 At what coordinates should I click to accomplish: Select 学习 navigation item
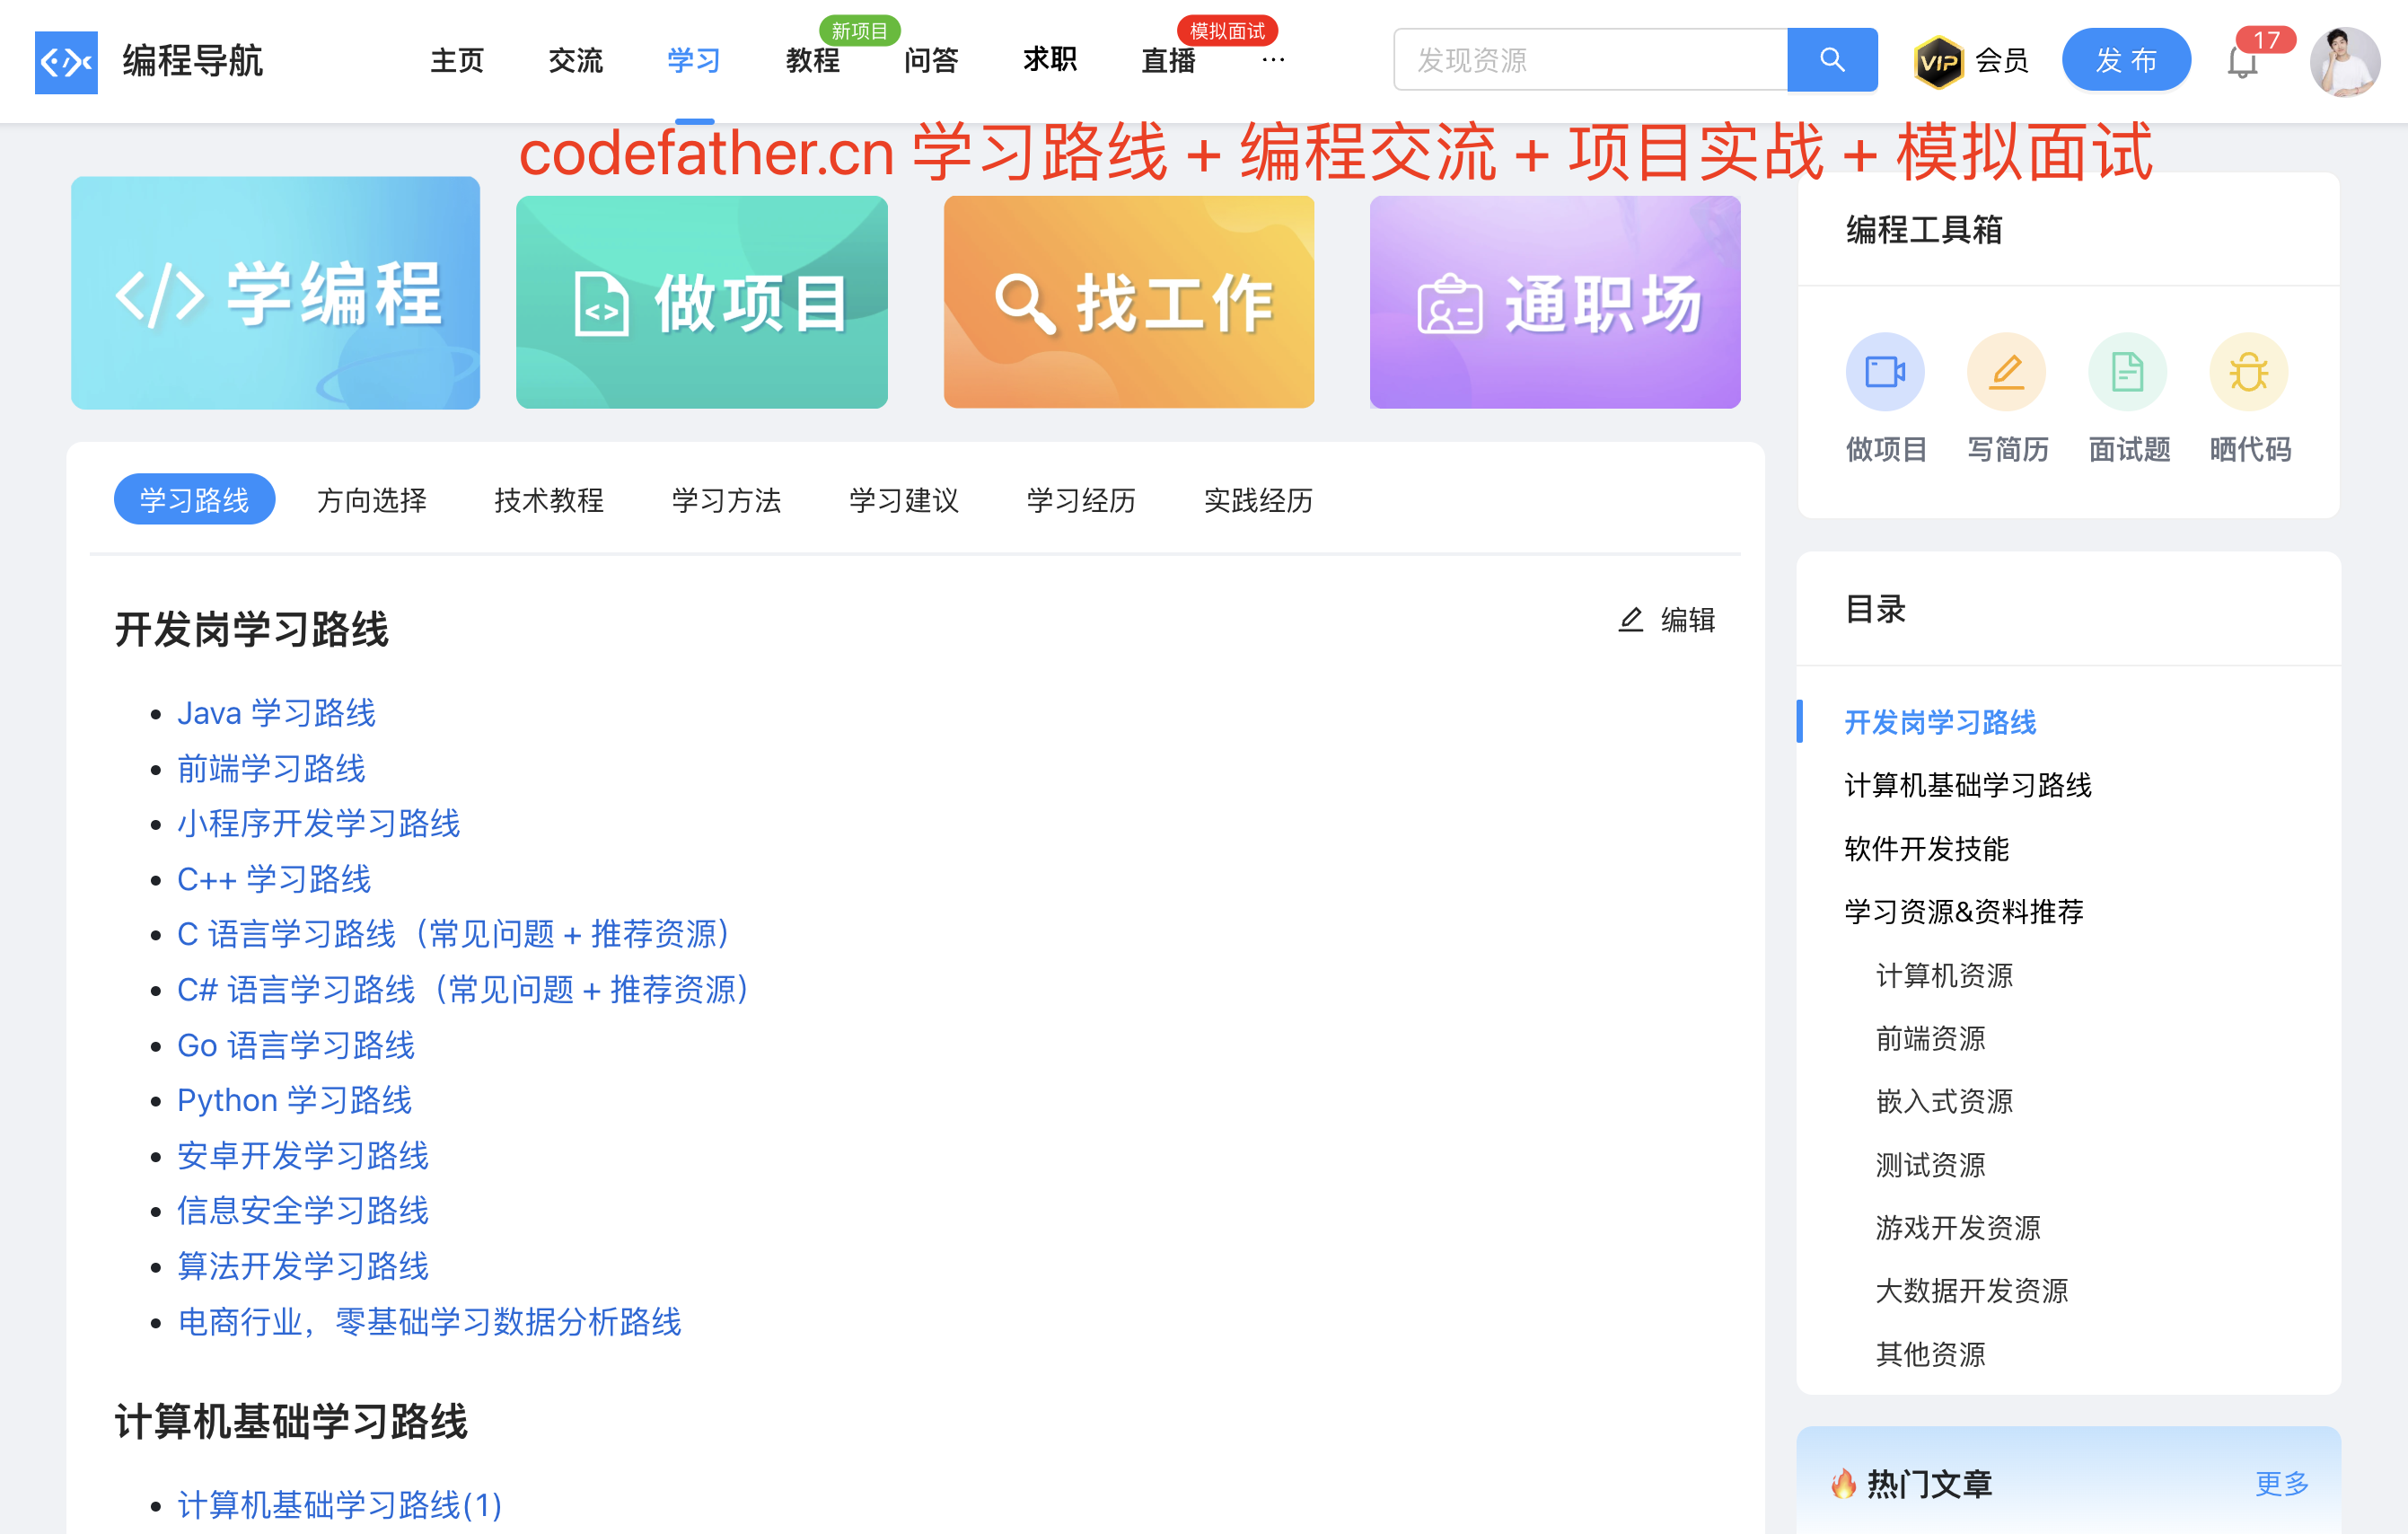point(694,60)
